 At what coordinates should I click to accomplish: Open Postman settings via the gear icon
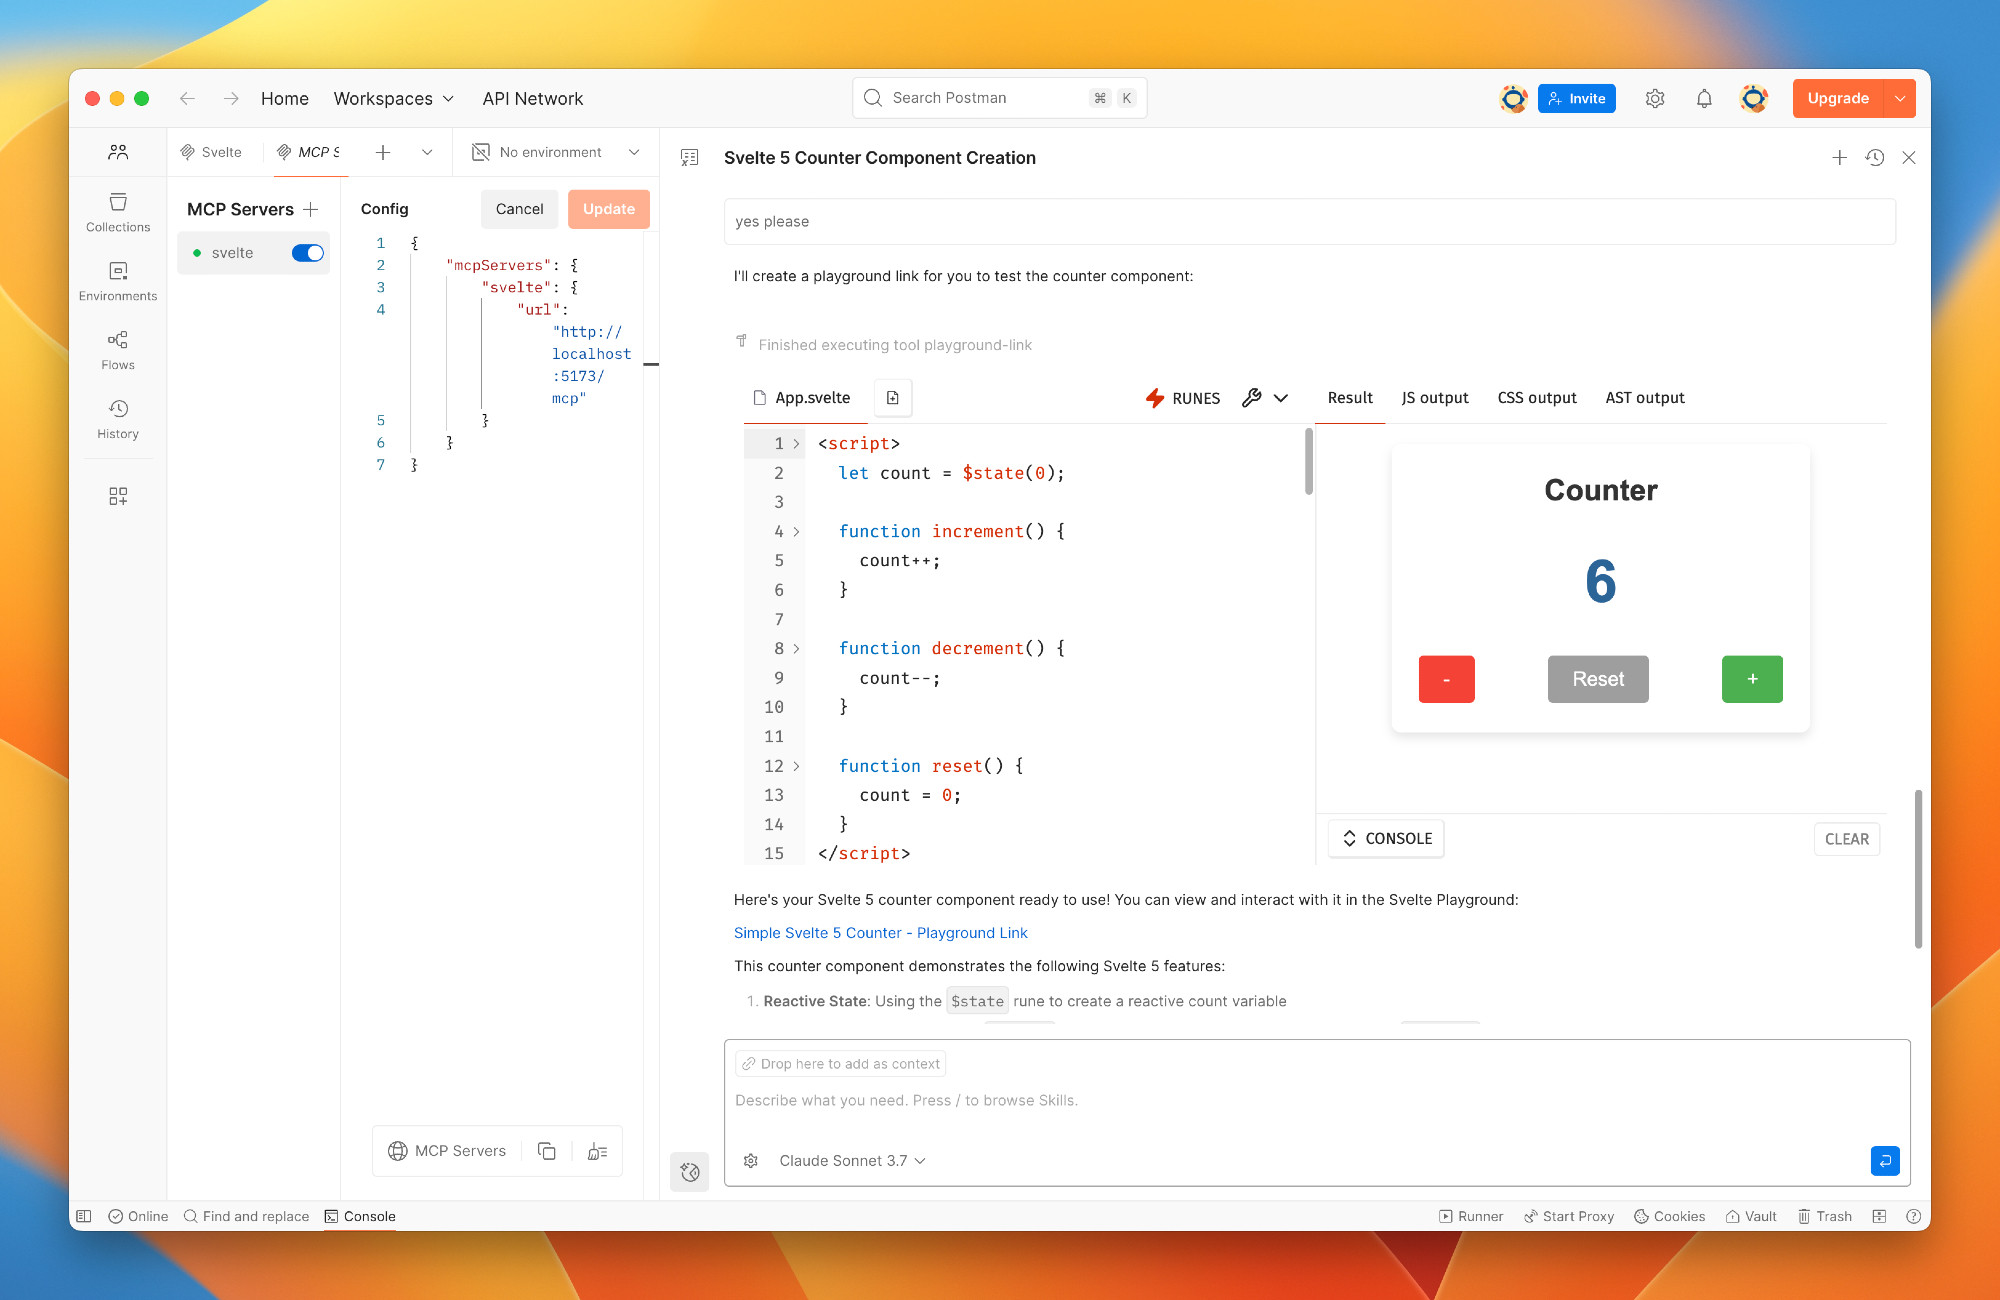1654,98
